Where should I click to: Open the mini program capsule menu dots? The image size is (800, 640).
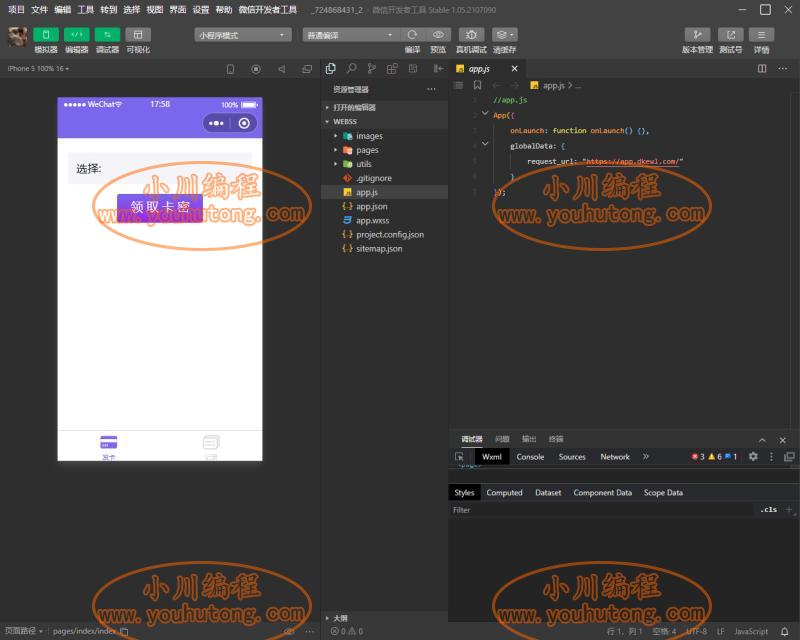pos(216,123)
